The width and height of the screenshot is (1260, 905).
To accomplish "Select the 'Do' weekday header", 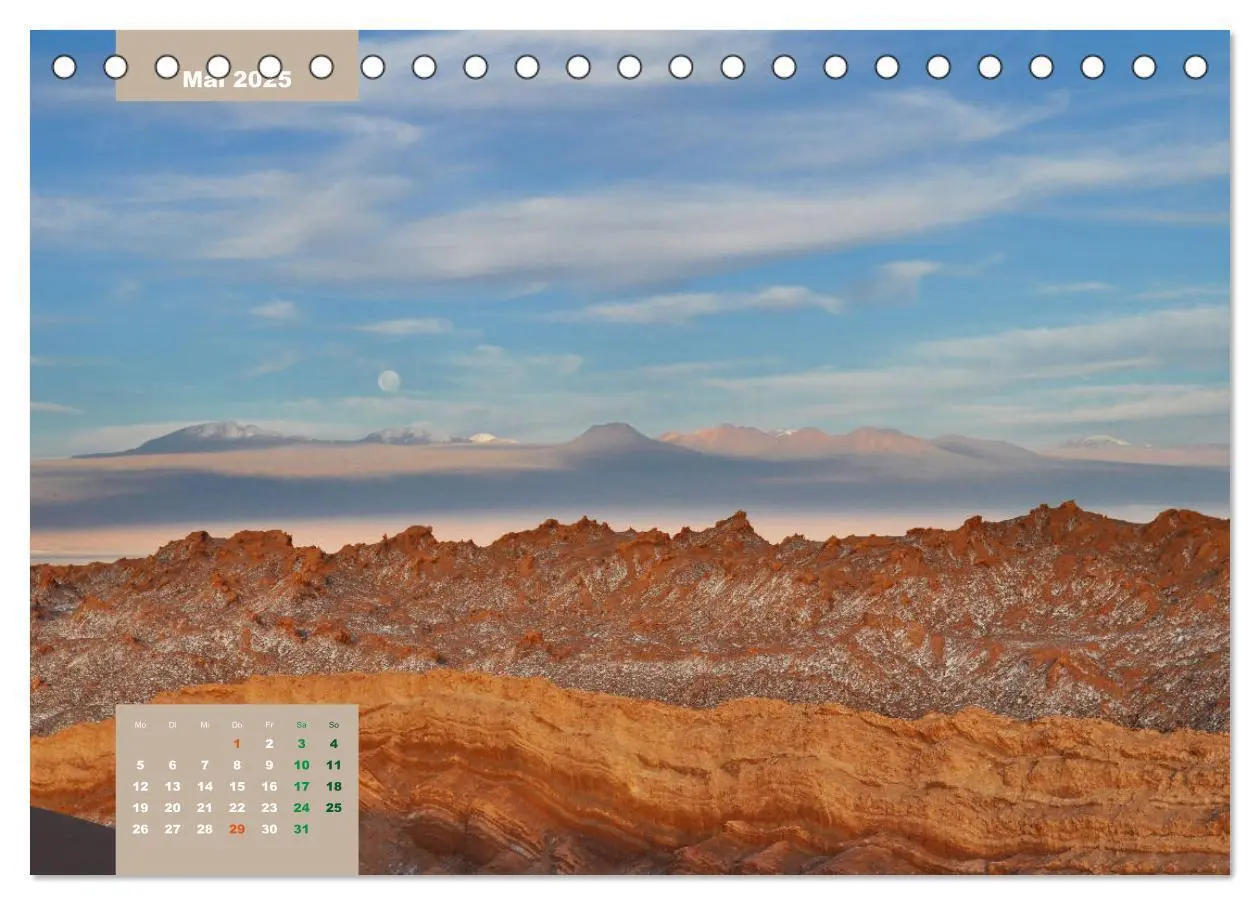I will pyautogui.click(x=237, y=725).
